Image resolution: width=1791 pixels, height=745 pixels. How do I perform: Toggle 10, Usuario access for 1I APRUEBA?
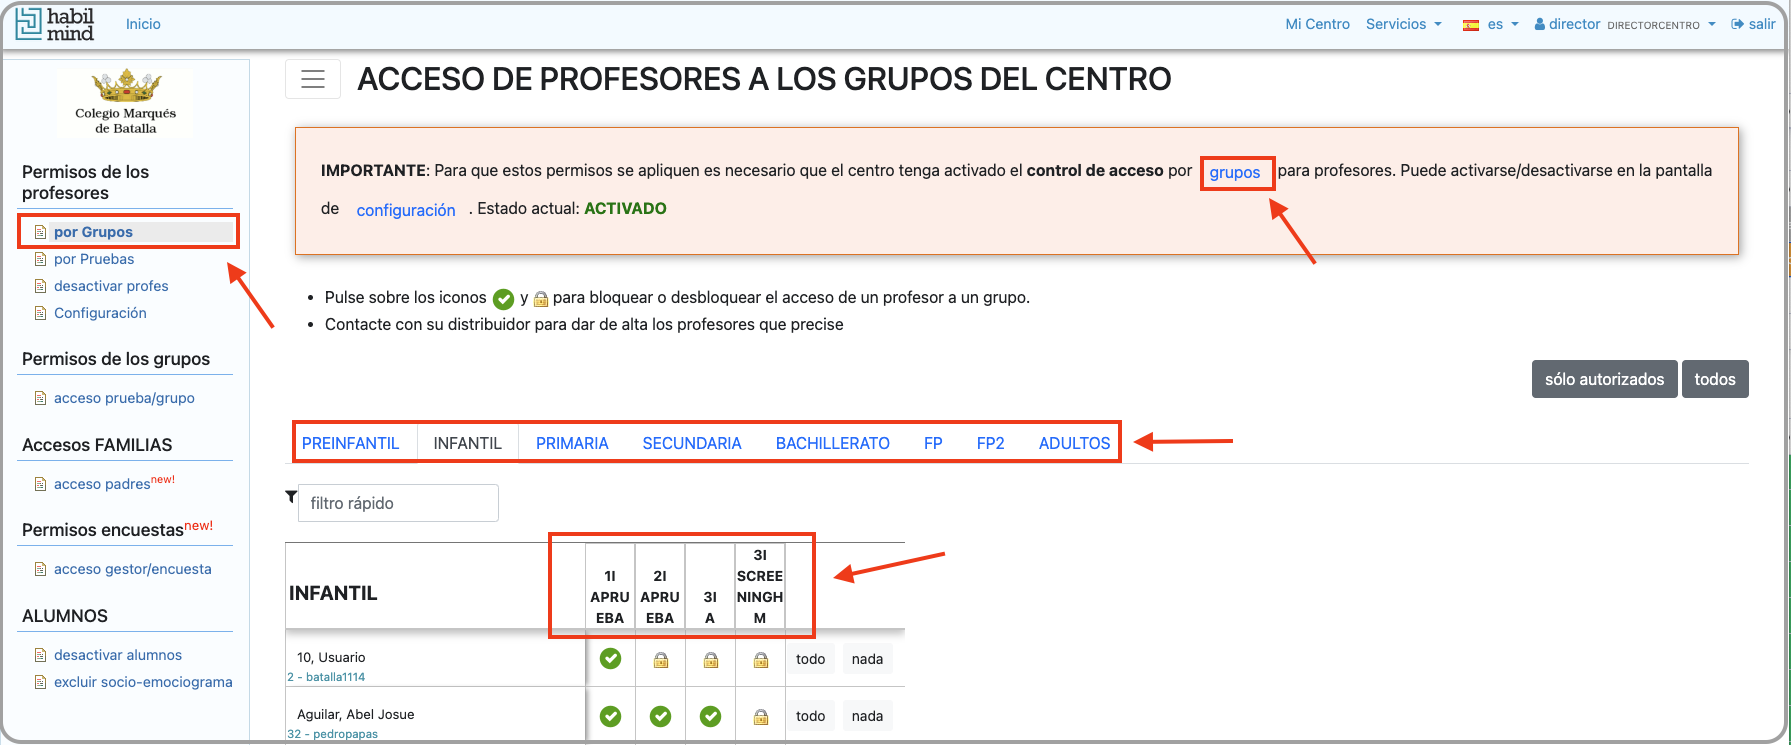tap(610, 659)
